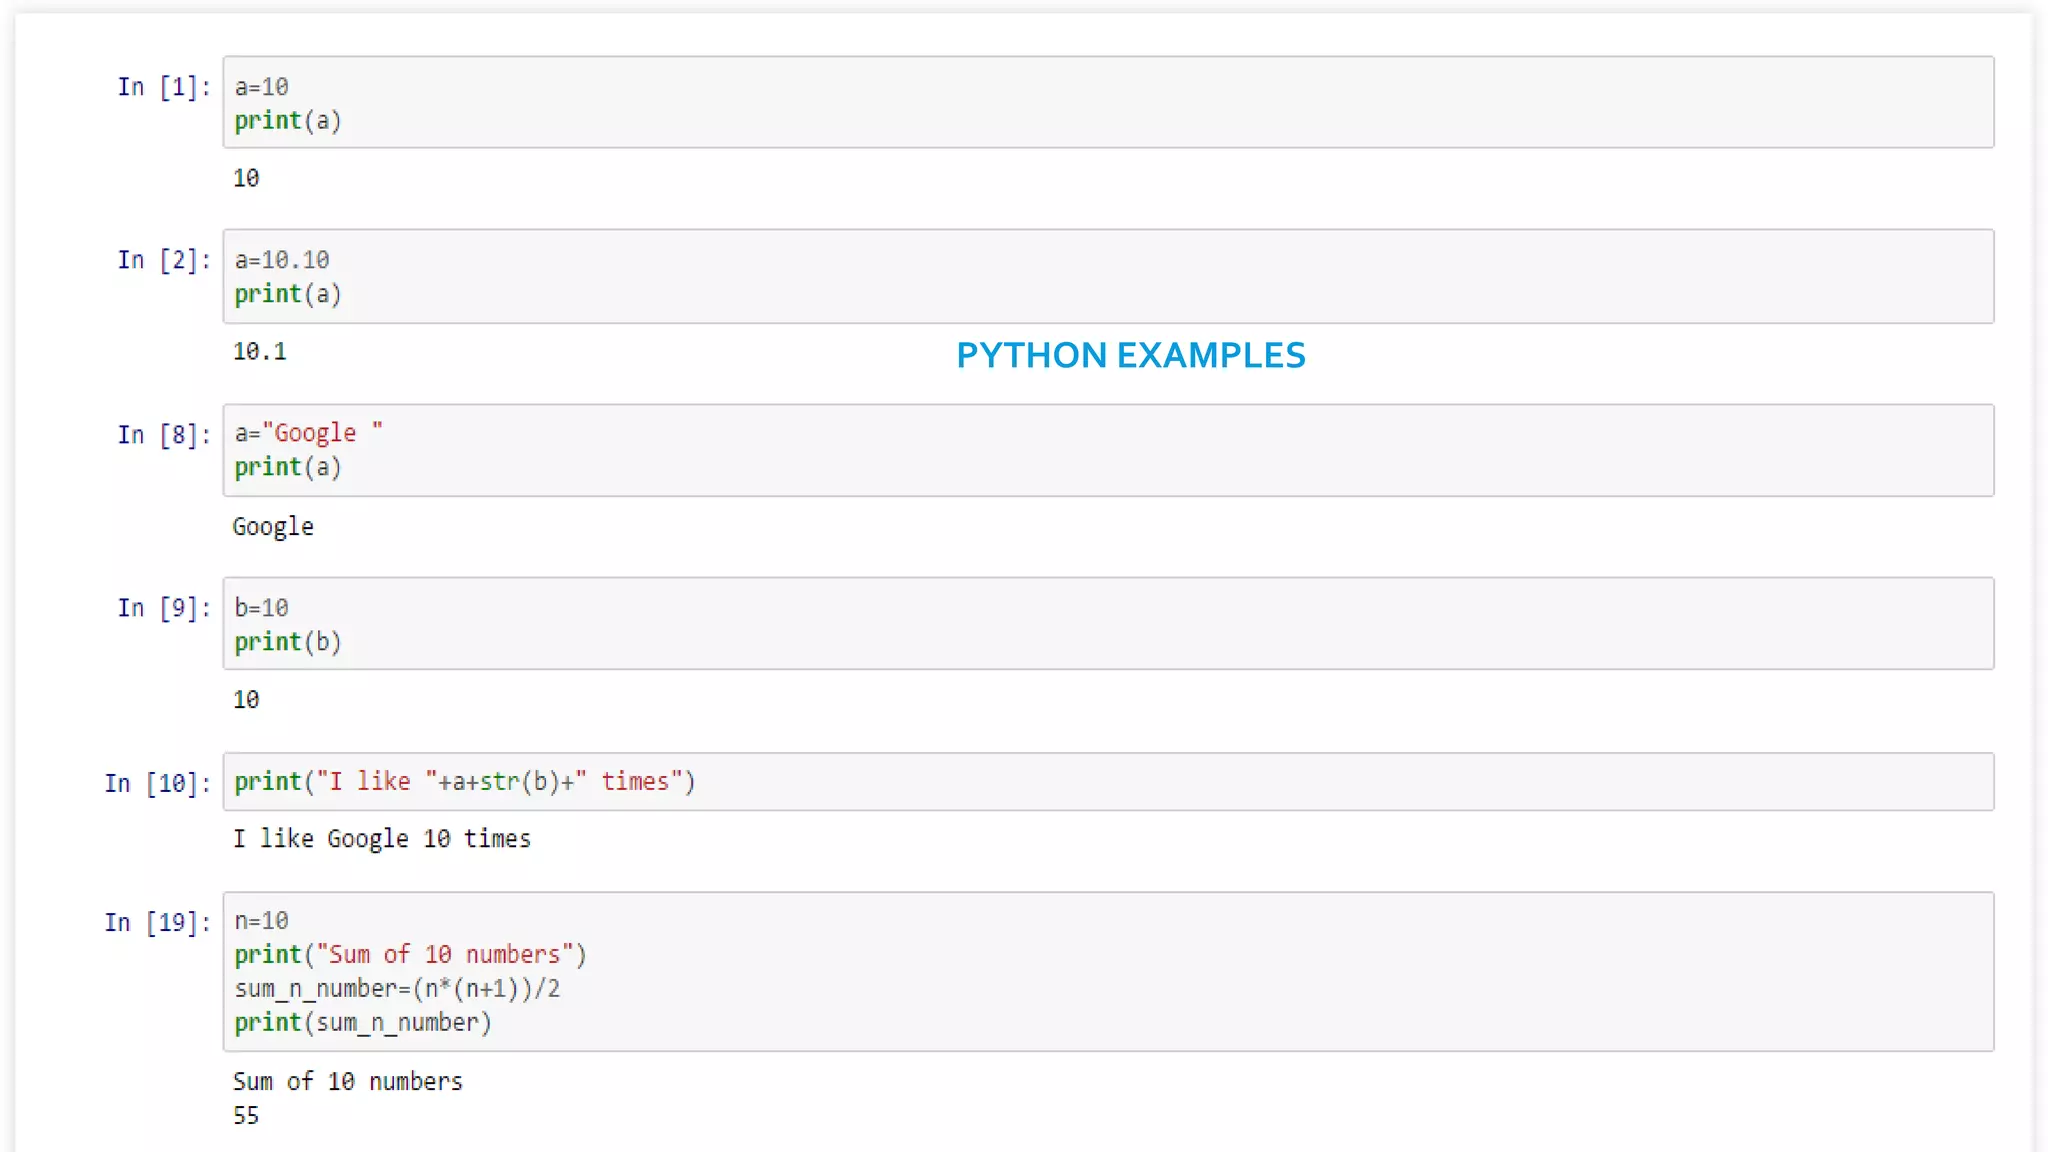
Task: Click the output 'Sum of 10 numbers'
Action: click(x=348, y=1081)
